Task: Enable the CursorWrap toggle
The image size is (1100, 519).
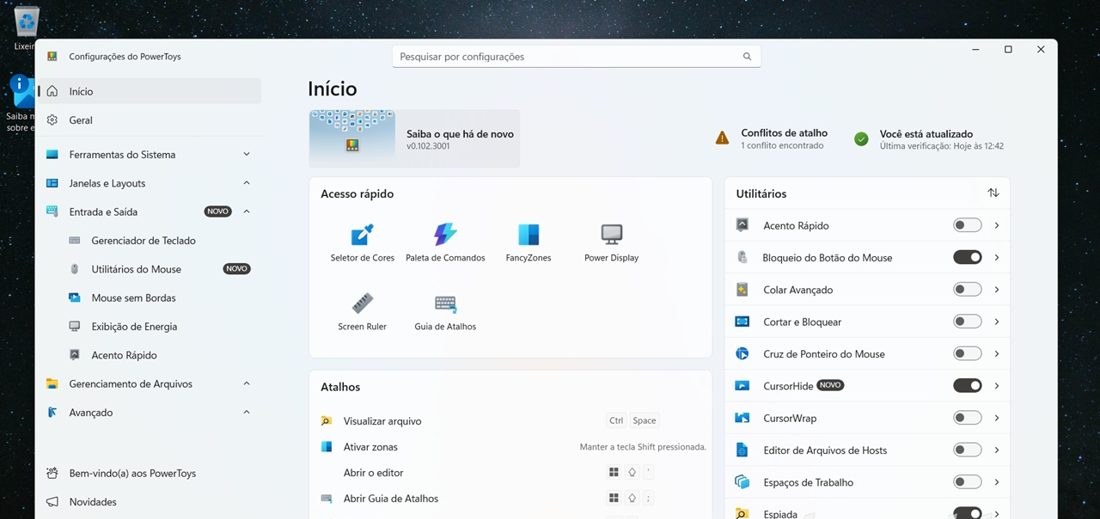Action: 967,418
